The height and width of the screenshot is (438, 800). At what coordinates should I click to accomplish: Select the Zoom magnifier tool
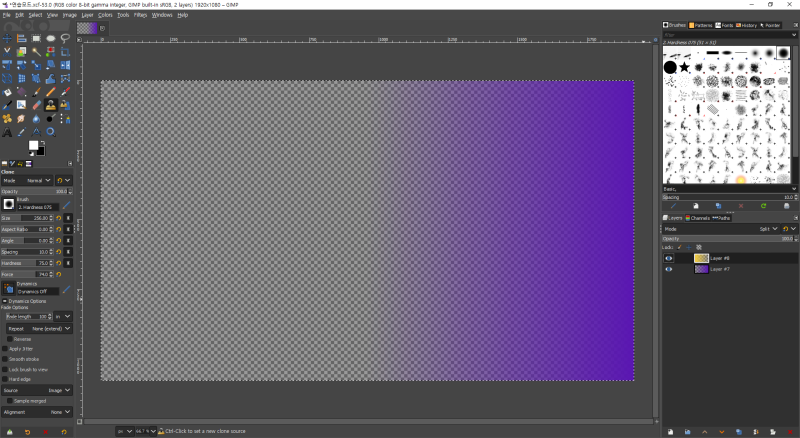point(51,132)
